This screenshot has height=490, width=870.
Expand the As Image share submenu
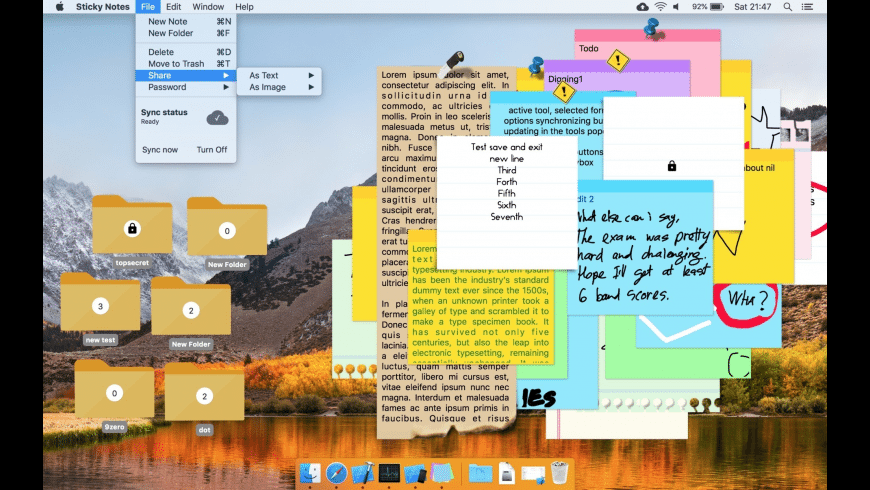point(279,87)
